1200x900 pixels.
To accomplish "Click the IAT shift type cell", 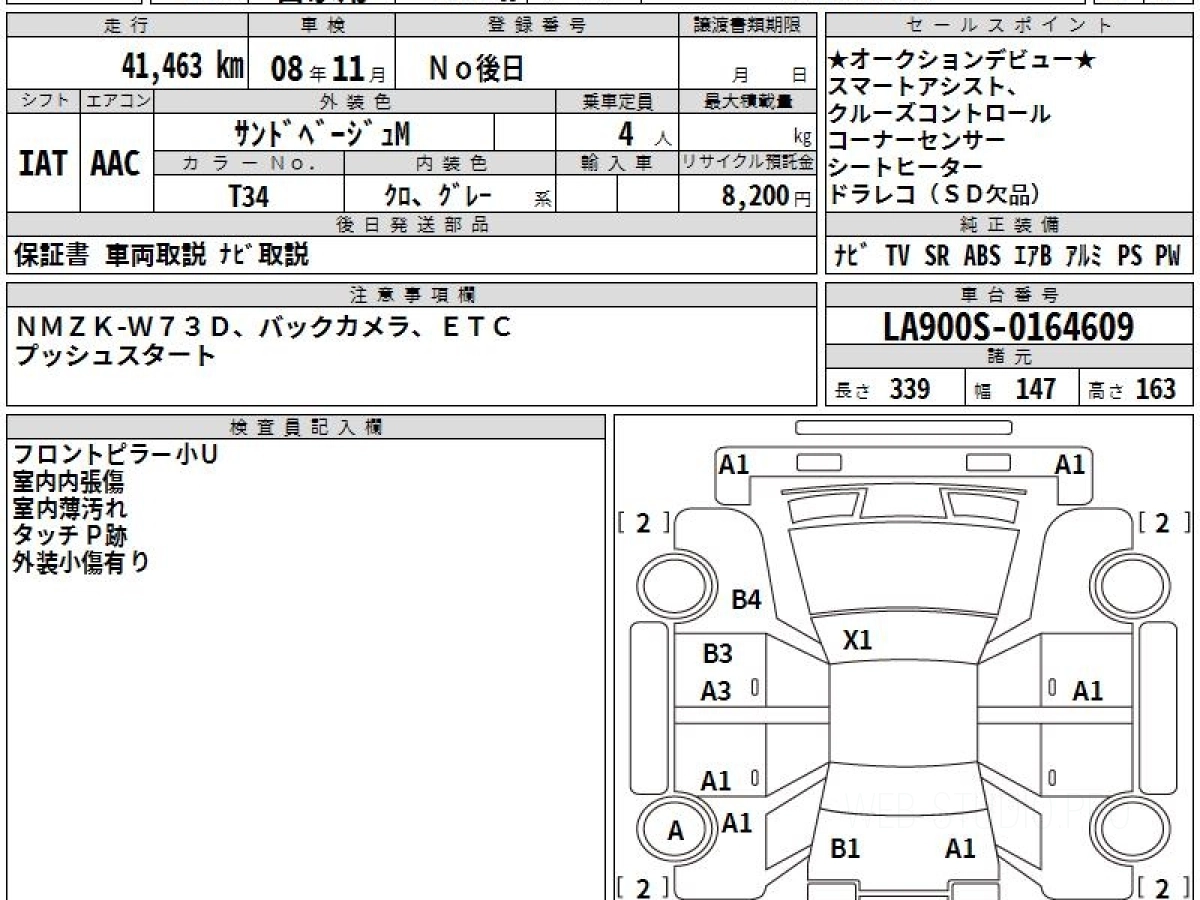I will 43,163.
